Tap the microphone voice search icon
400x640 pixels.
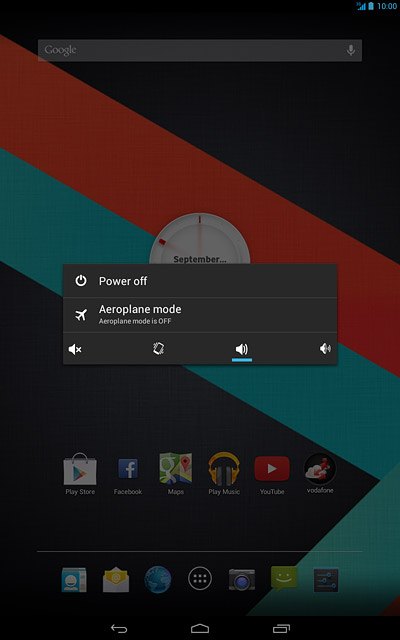click(x=351, y=50)
